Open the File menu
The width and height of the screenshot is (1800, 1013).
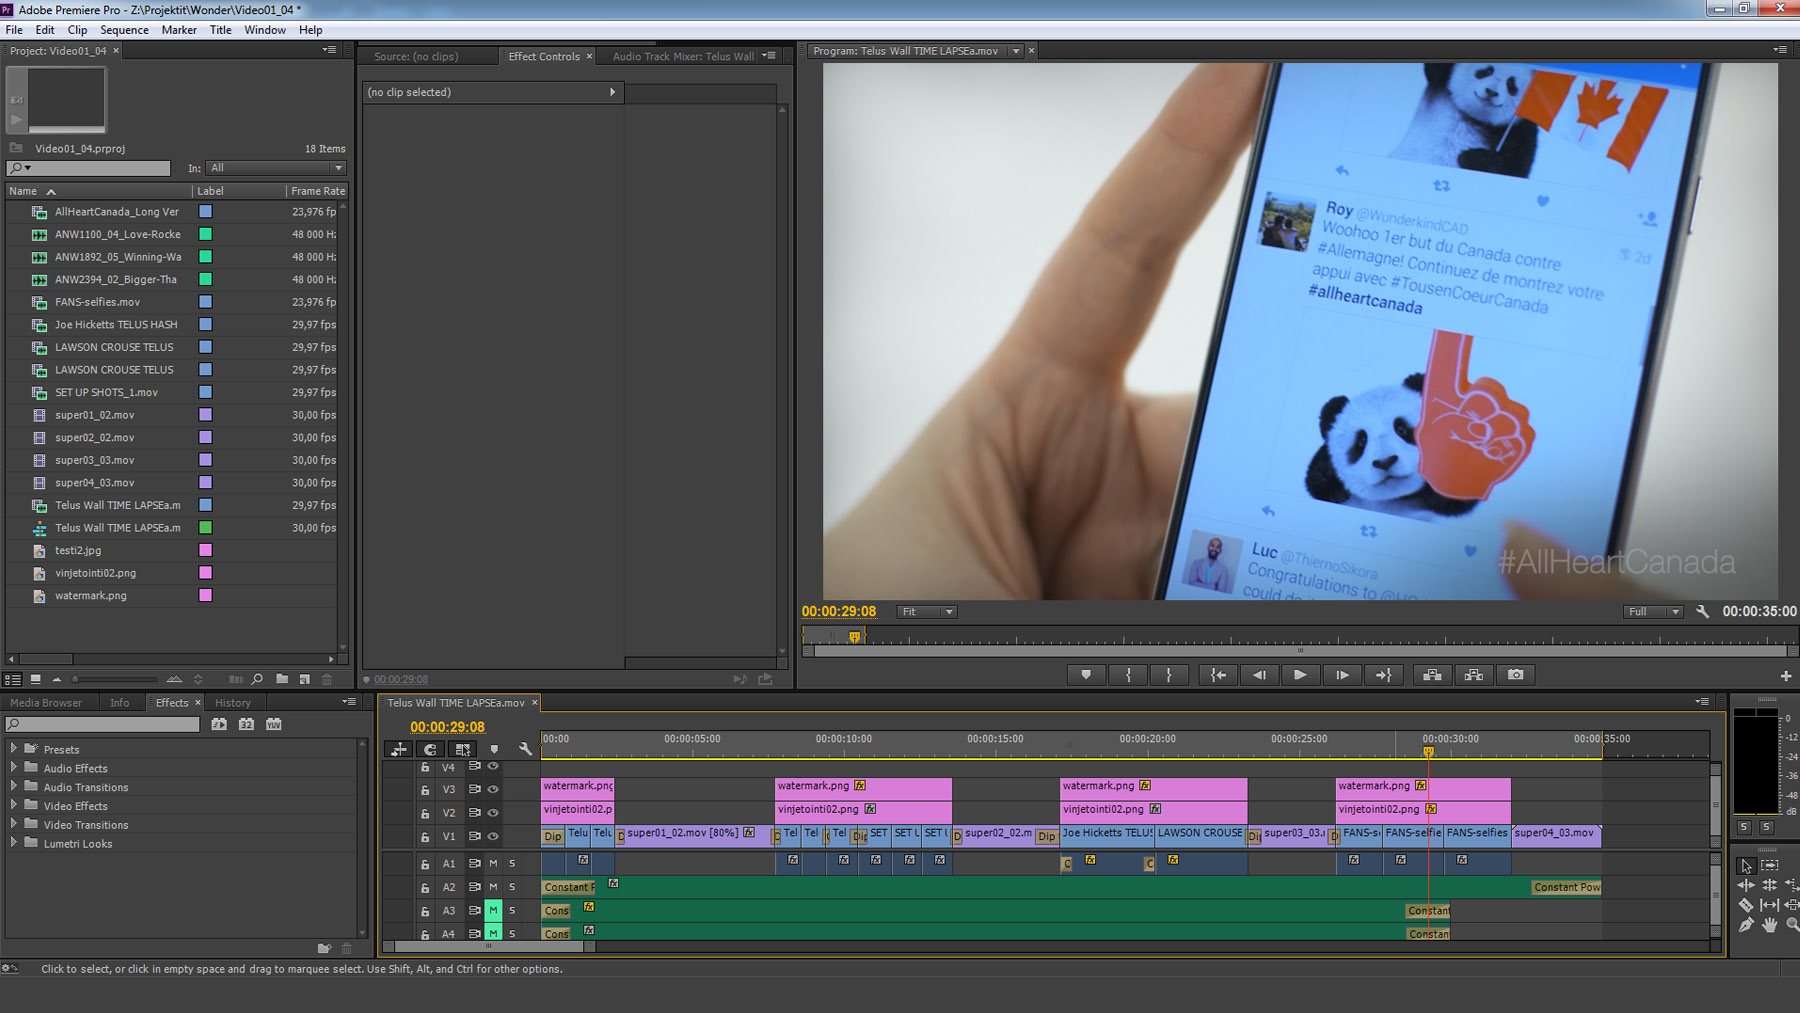14,30
